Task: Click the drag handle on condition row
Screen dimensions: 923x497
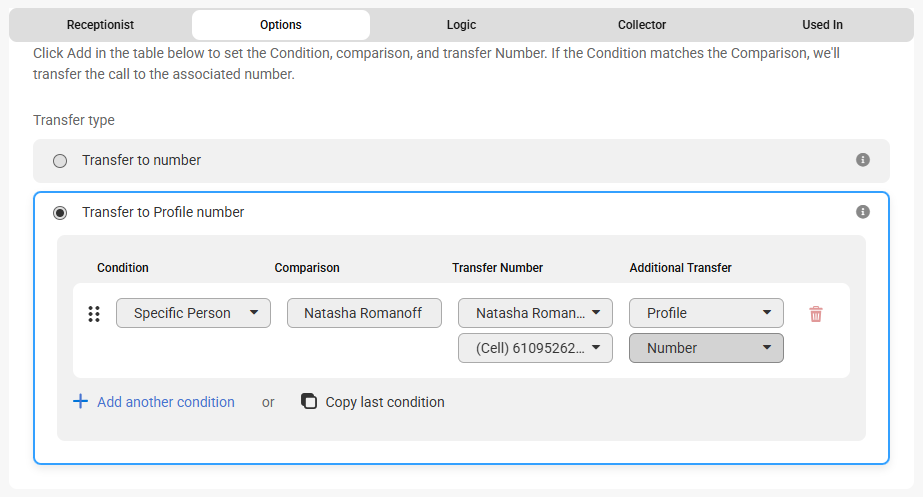Action: (x=94, y=314)
